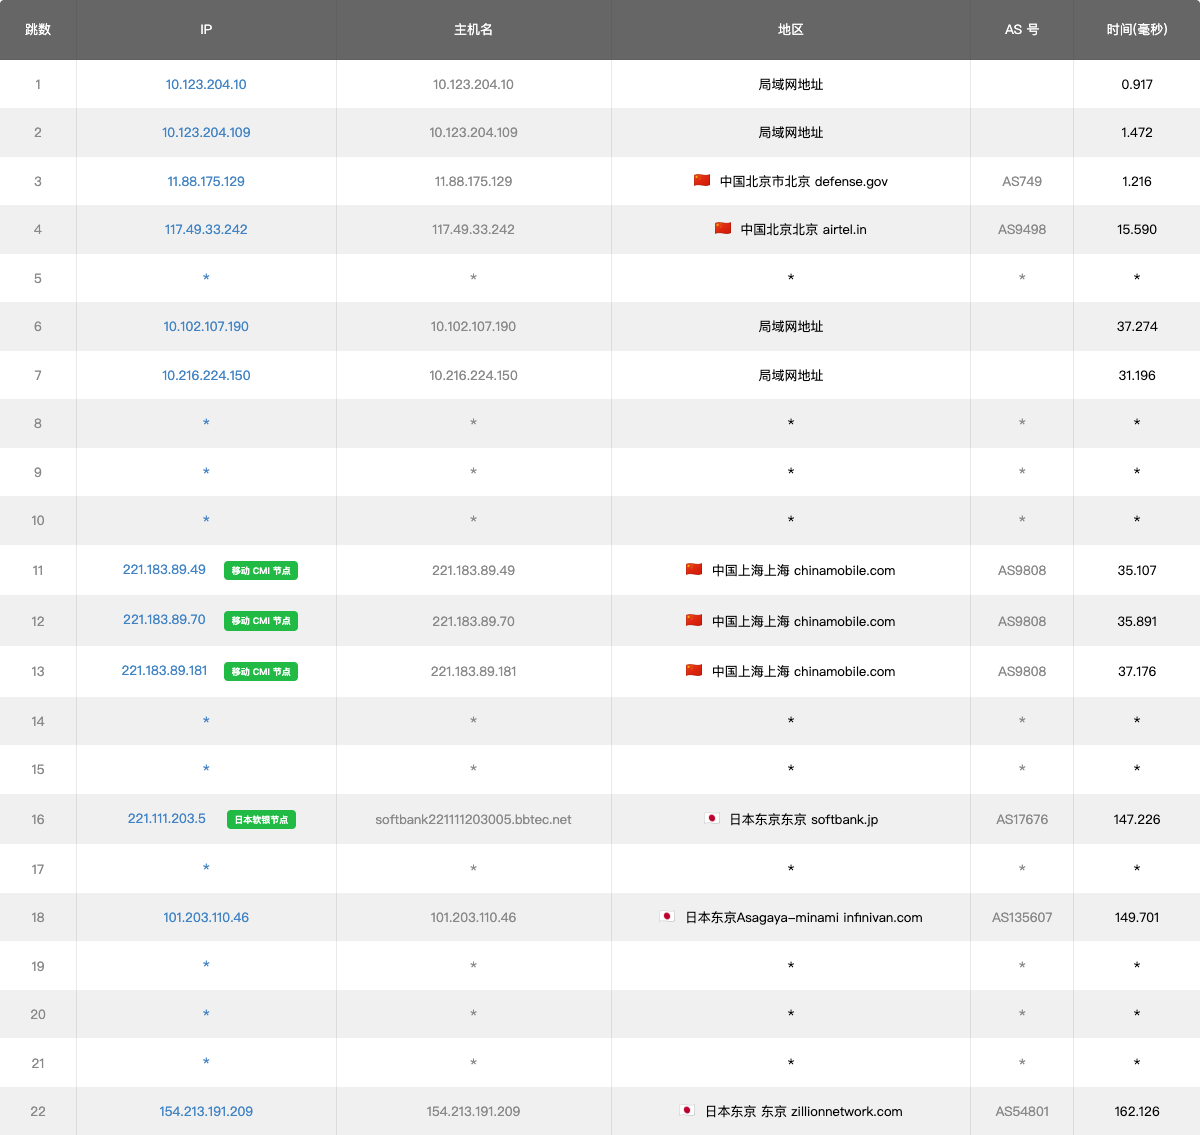
Task: Click China flag next to airtel.in
Action: tap(723, 228)
